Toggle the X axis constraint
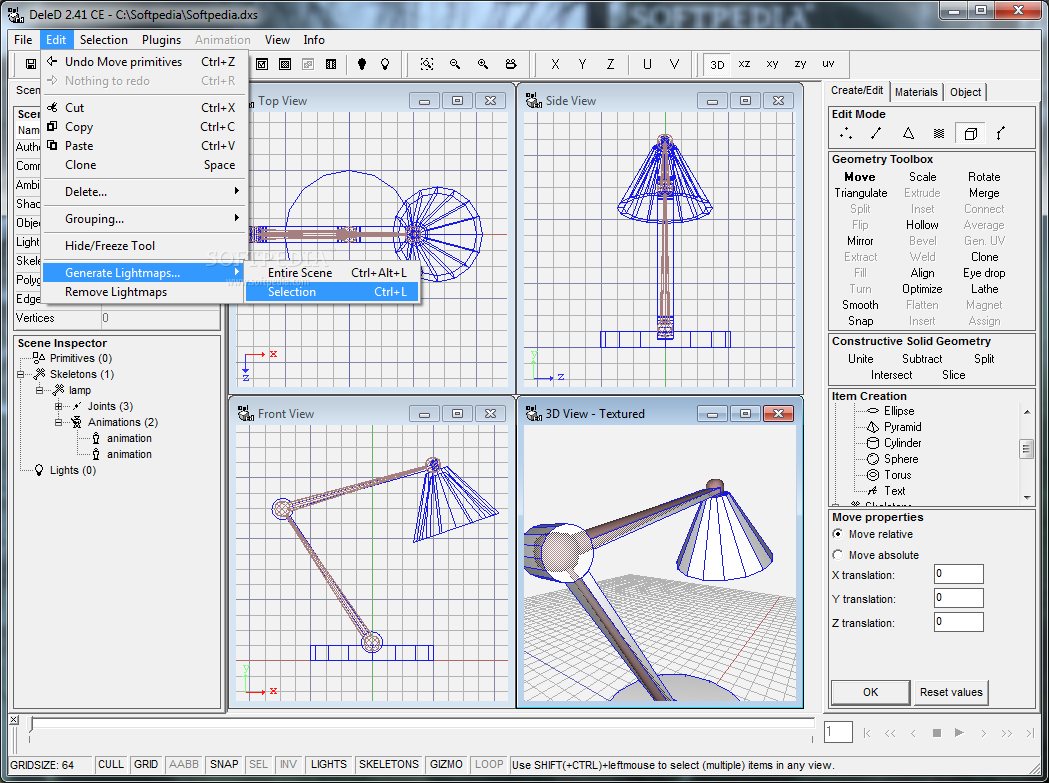This screenshot has width=1049, height=783. click(x=555, y=64)
